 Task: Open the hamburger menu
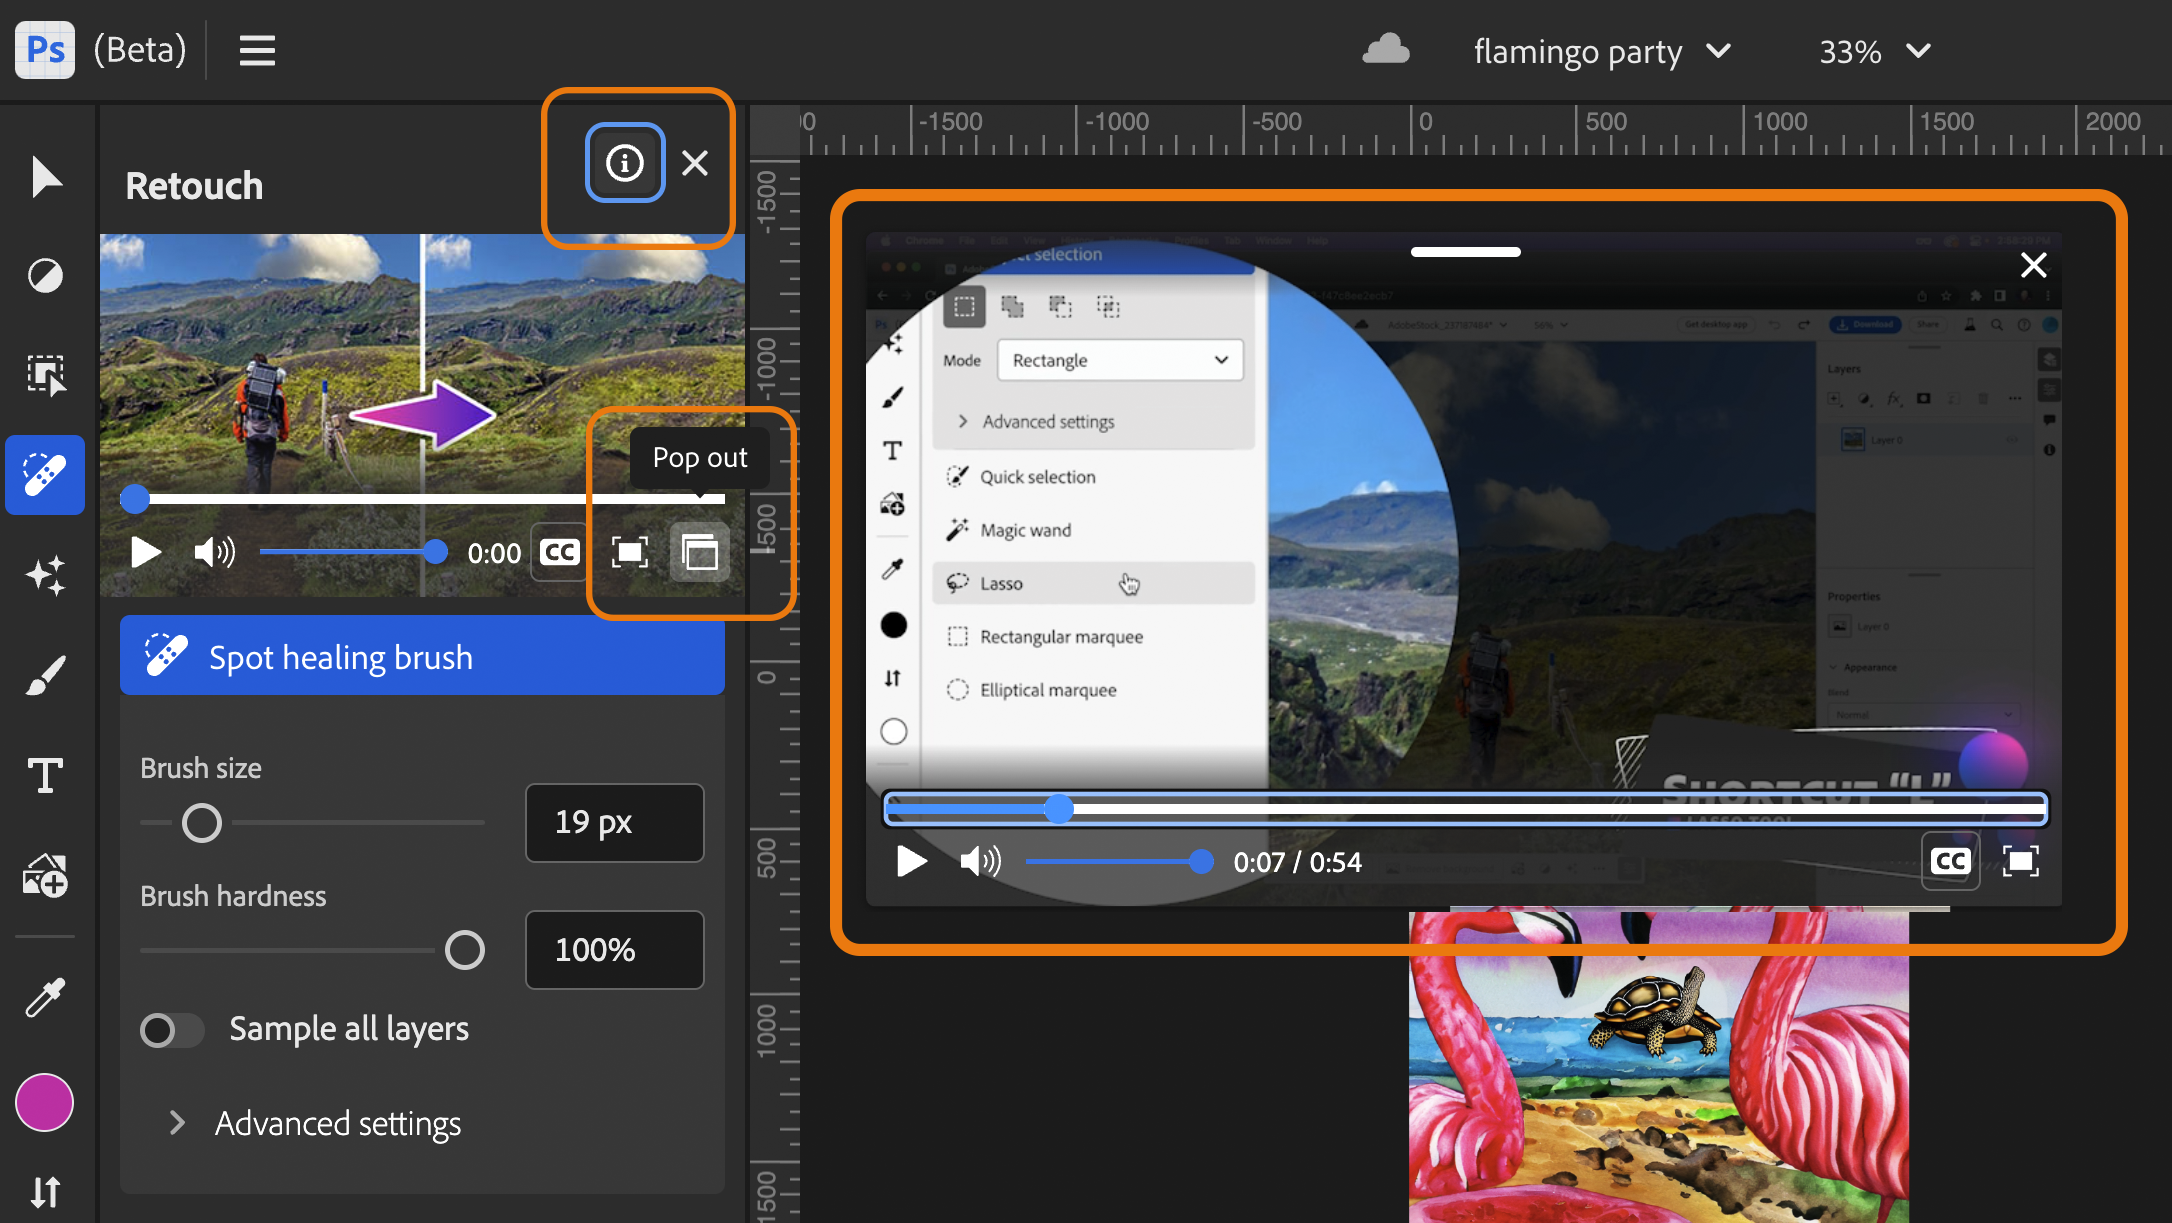[256, 50]
